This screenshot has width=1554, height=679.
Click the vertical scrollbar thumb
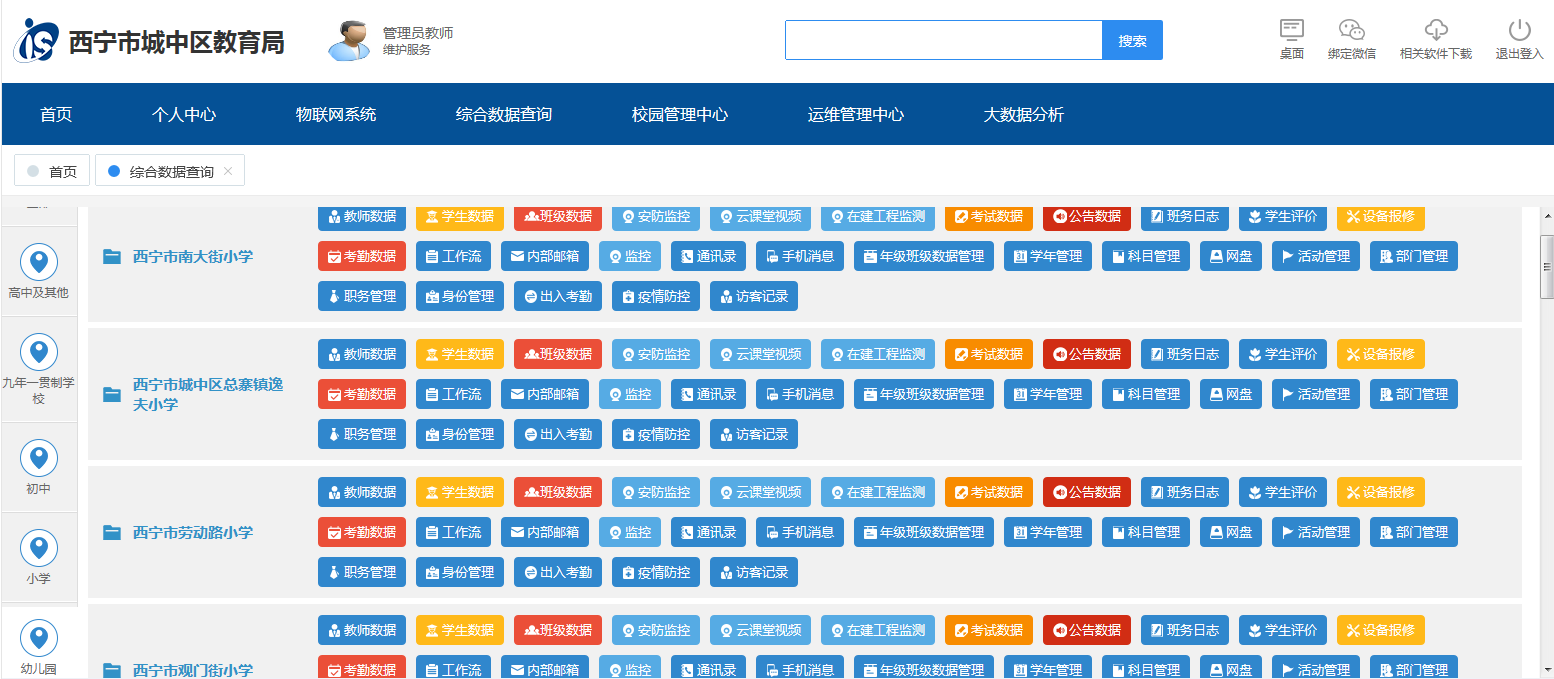tap(1546, 266)
